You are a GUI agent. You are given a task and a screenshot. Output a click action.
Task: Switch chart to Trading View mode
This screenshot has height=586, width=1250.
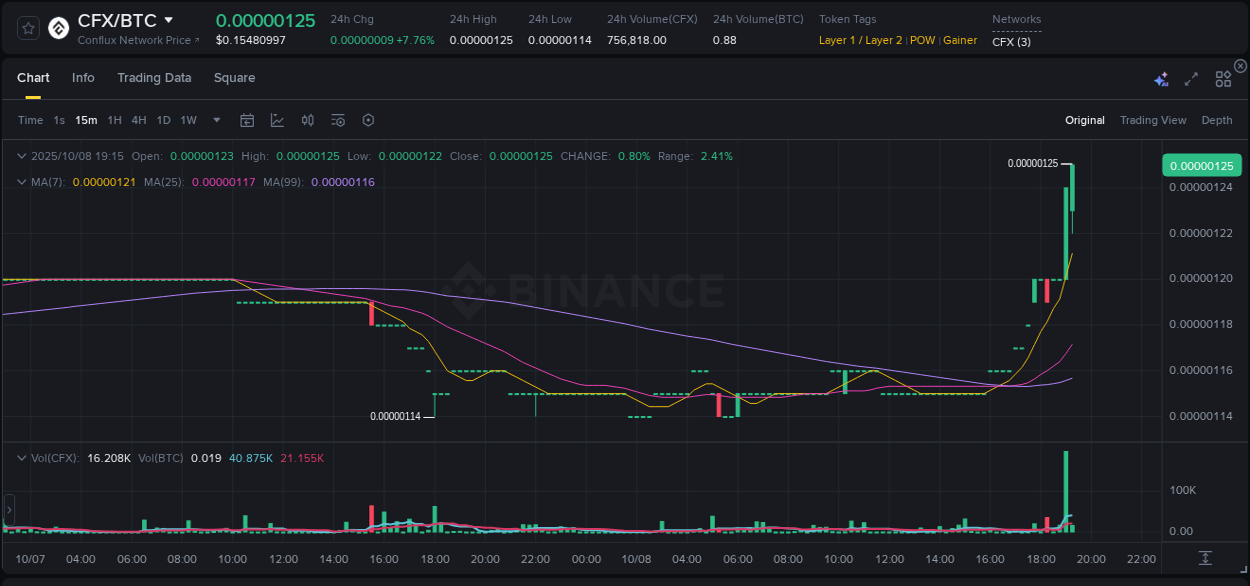(x=1153, y=120)
